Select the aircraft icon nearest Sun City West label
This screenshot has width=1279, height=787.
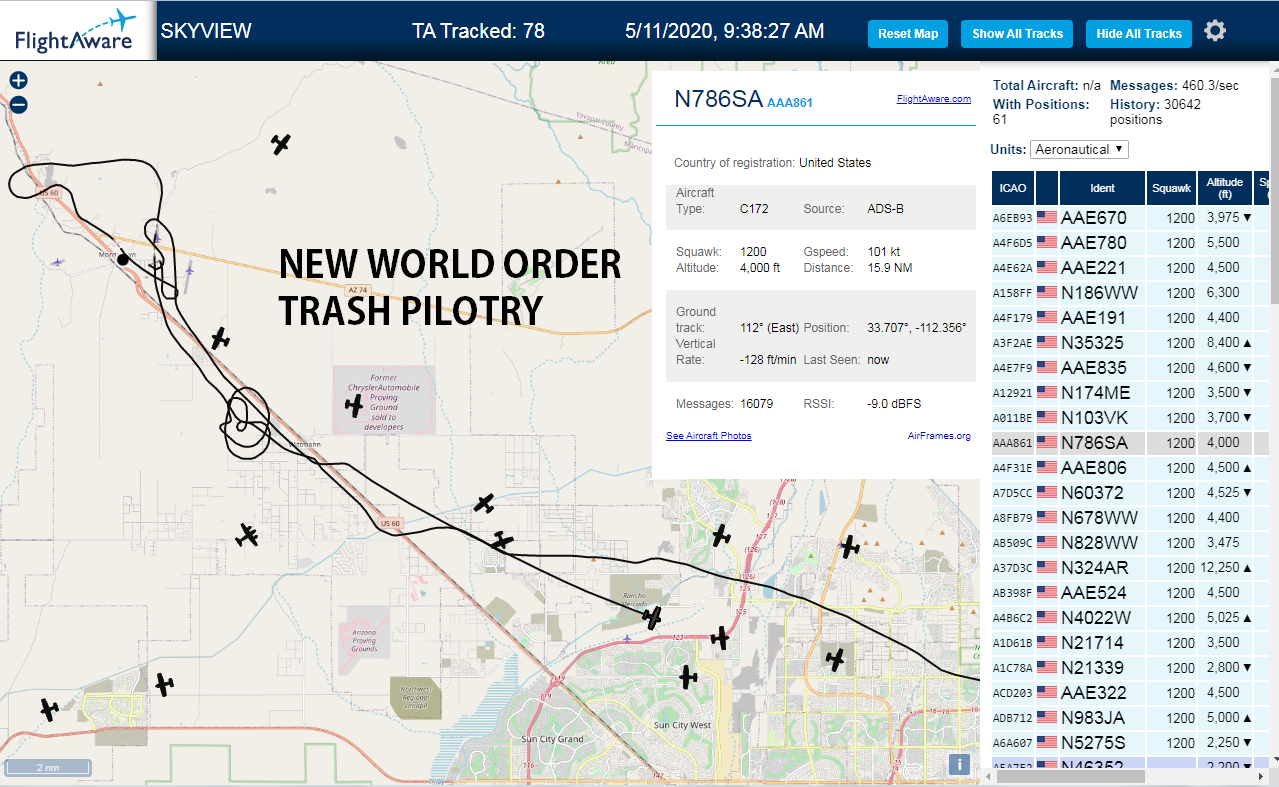(687, 677)
